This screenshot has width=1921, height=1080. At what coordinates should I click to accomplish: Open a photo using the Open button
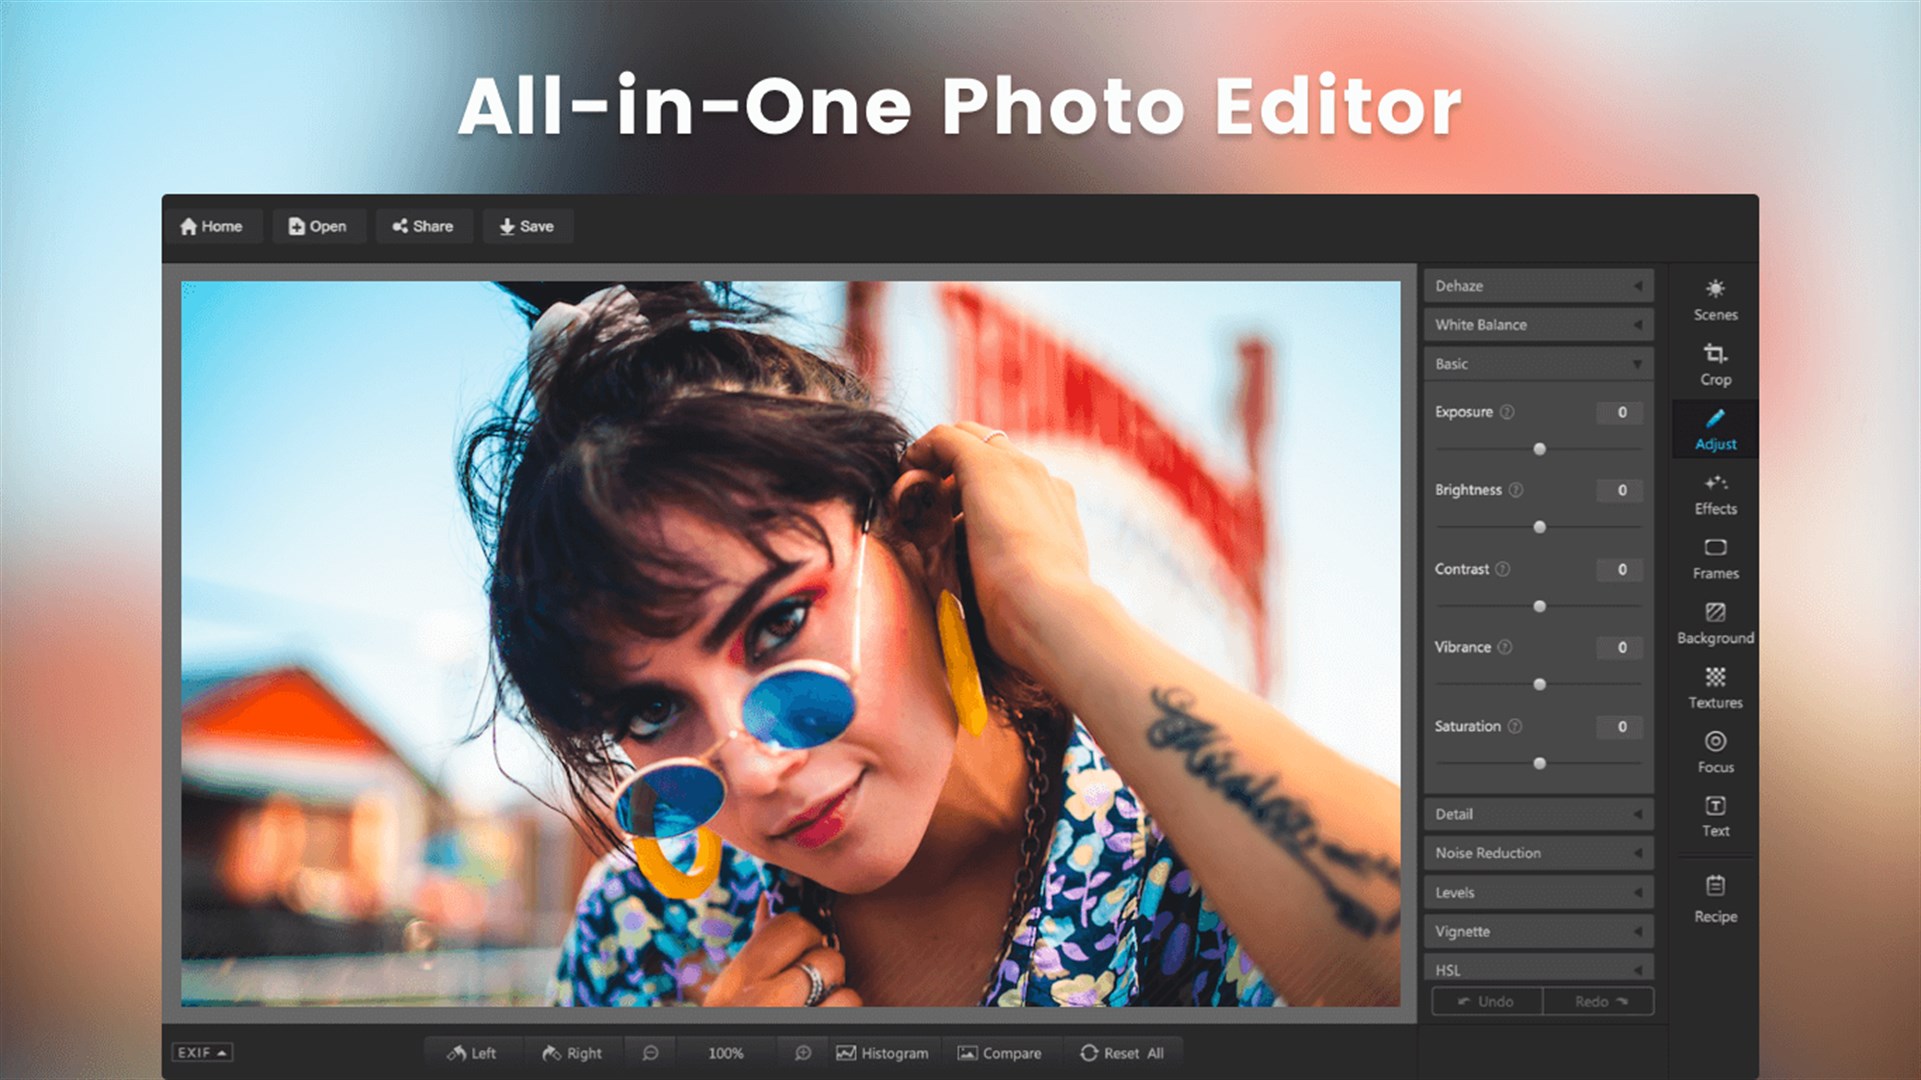coord(318,226)
